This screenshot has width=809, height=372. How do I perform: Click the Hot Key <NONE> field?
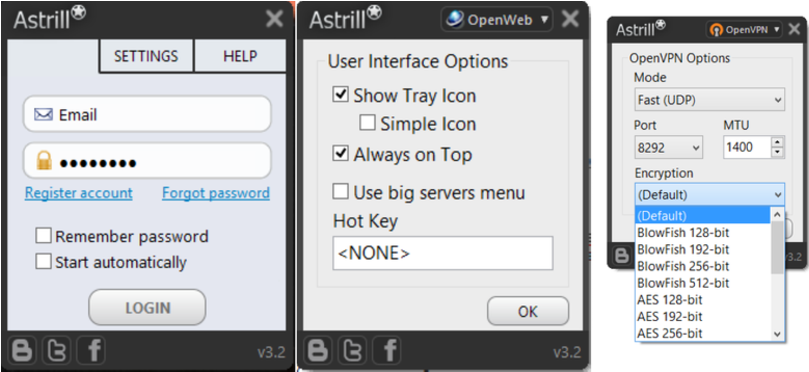click(443, 253)
